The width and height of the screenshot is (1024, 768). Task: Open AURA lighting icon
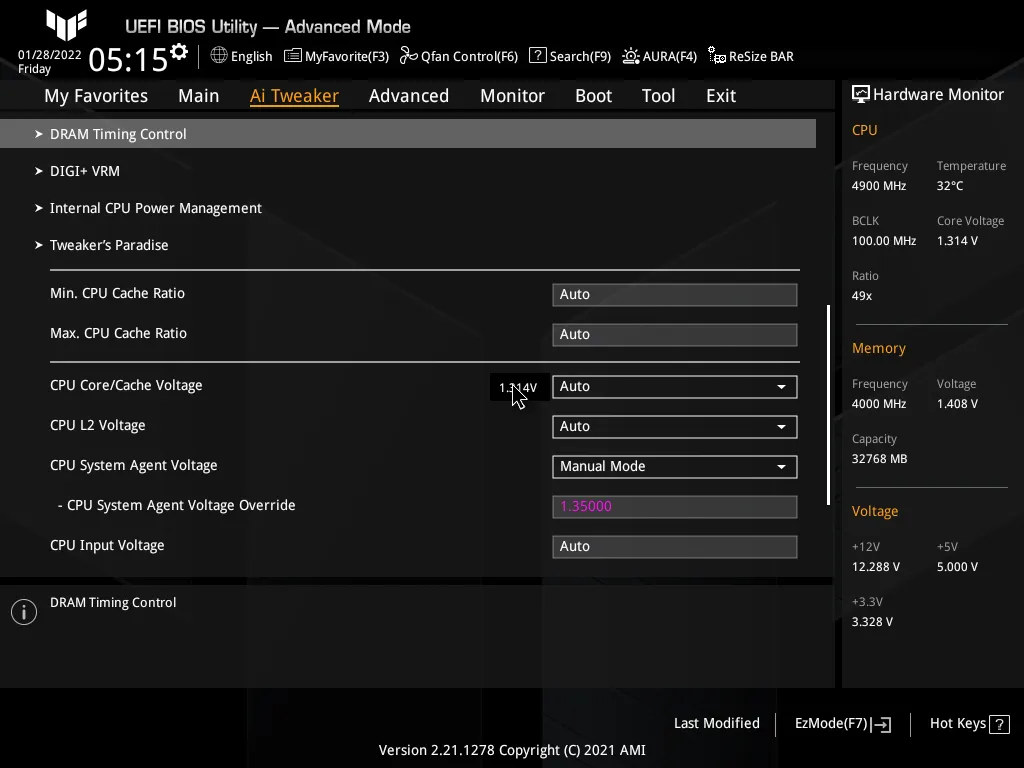(630, 56)
